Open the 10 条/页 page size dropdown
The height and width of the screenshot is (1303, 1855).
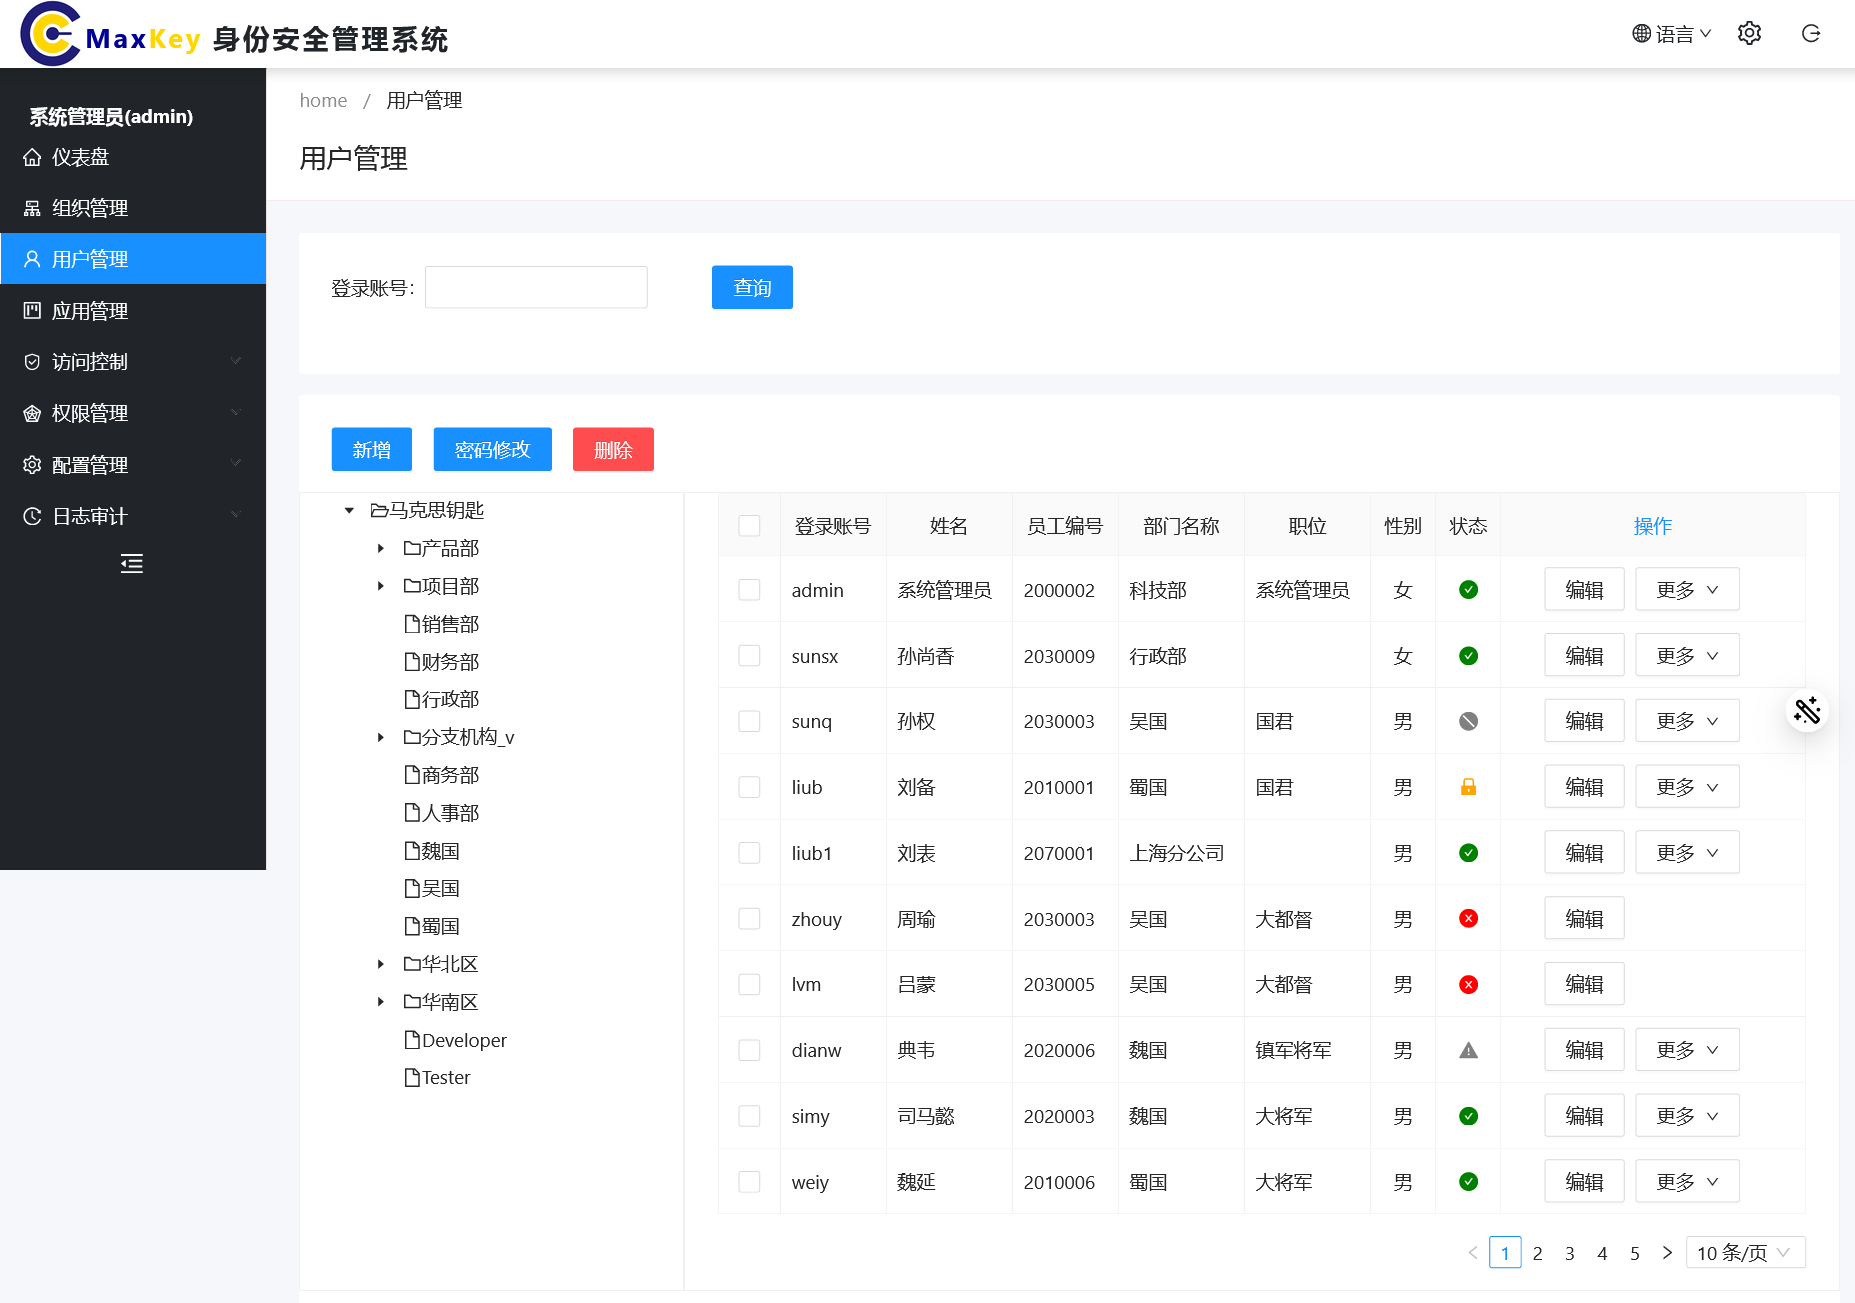coord(1744,1253)
